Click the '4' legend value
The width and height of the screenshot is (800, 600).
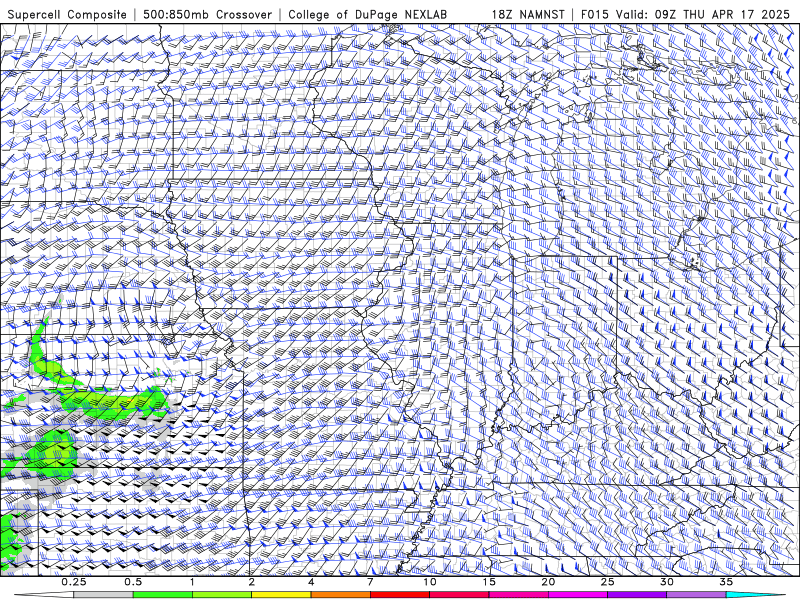[x=311, y=582]
